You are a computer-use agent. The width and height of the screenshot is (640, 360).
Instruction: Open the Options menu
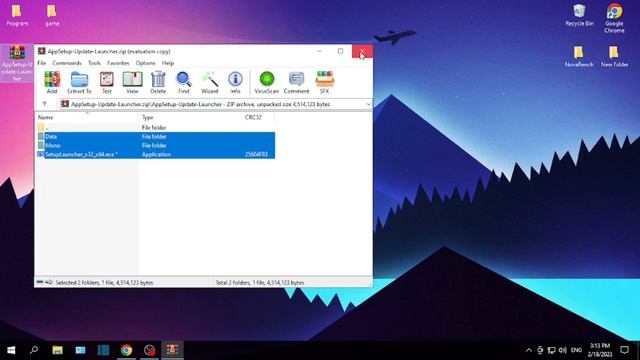tap(146, 63)
